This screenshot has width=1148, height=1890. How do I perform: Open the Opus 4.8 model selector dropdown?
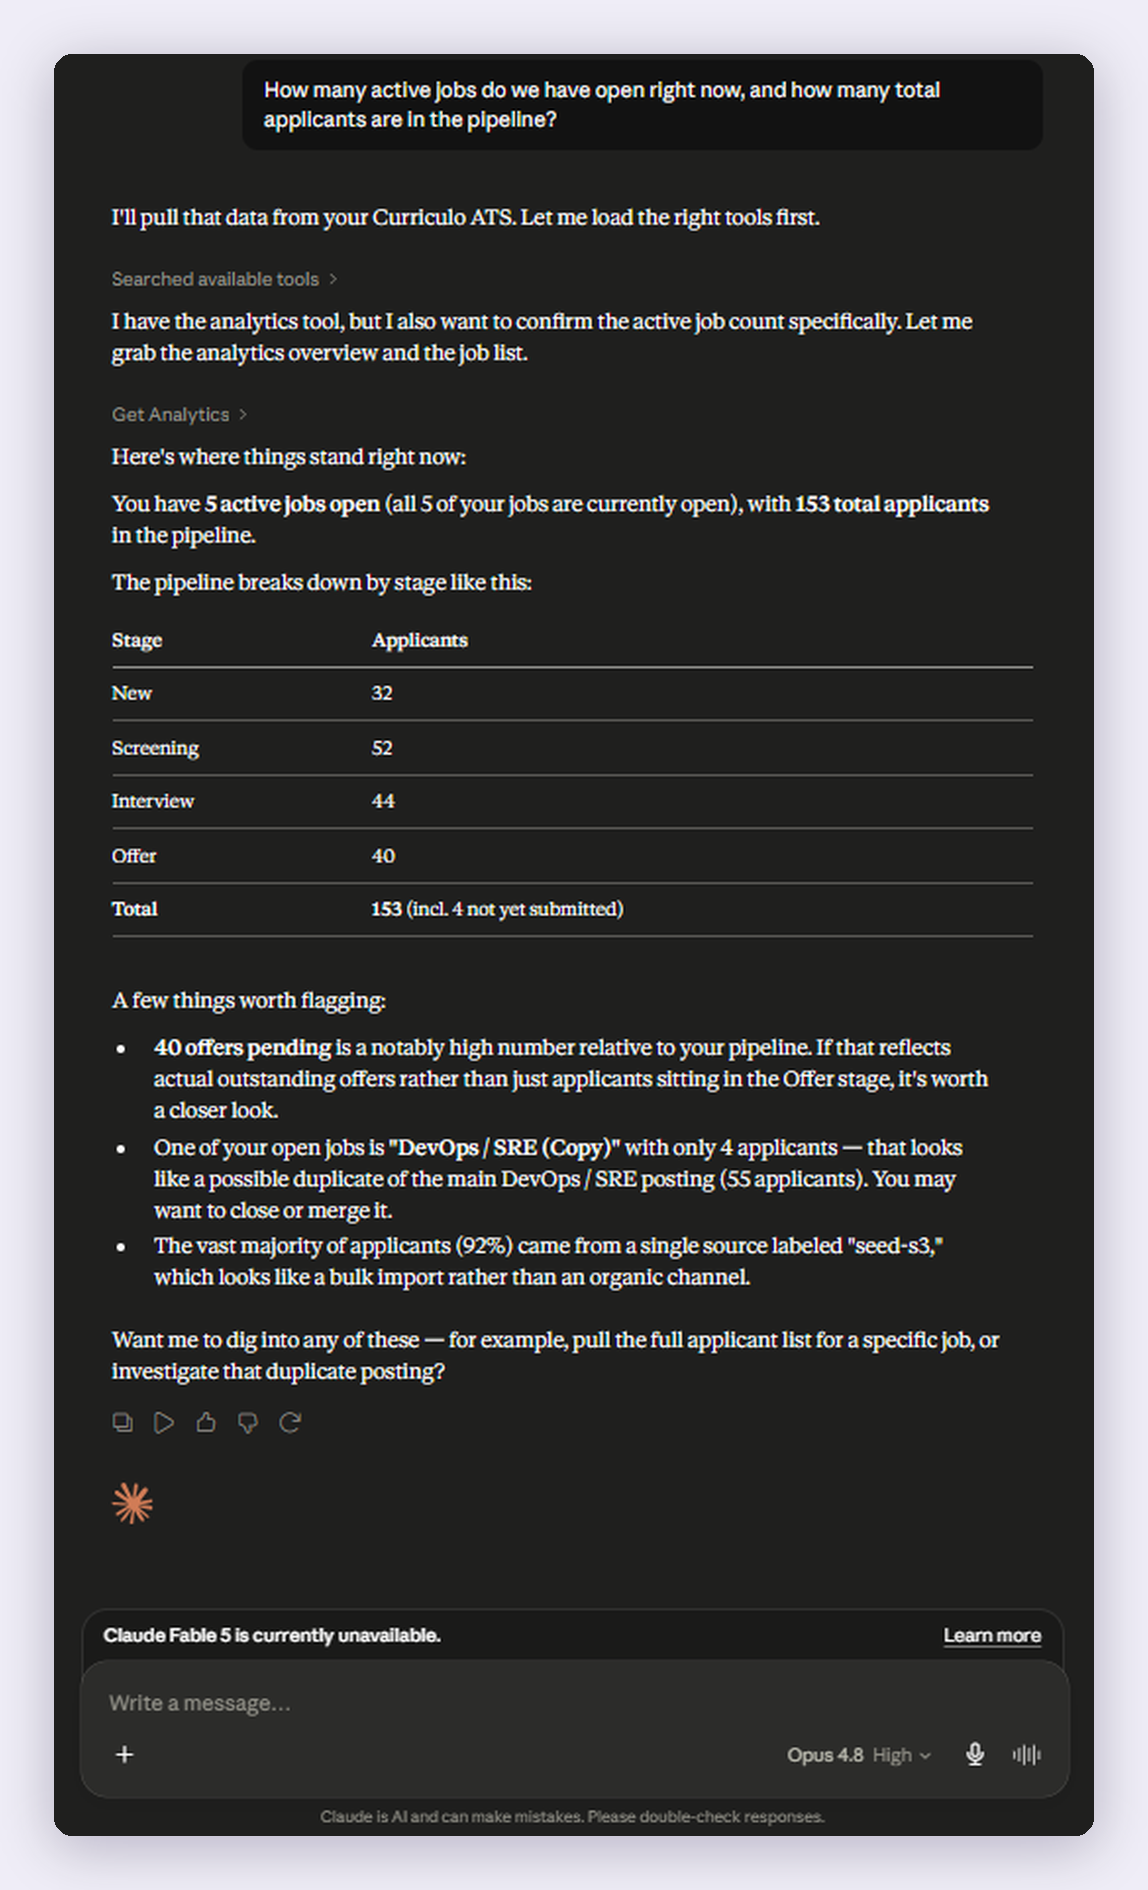858,1755
